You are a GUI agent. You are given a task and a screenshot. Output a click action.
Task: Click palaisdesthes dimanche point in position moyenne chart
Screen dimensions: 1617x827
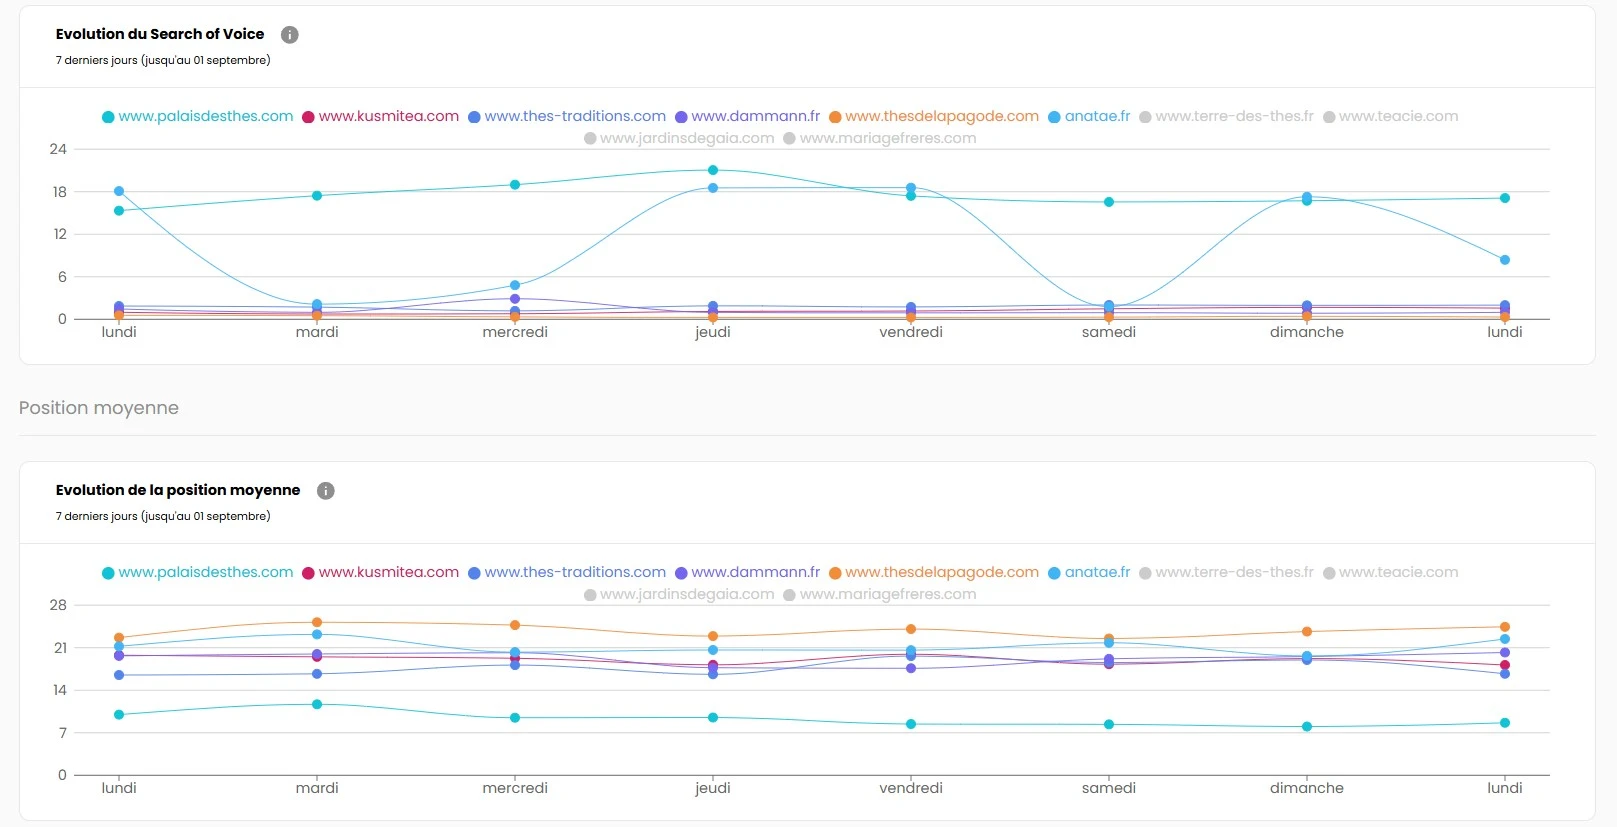click(1307, 727)
